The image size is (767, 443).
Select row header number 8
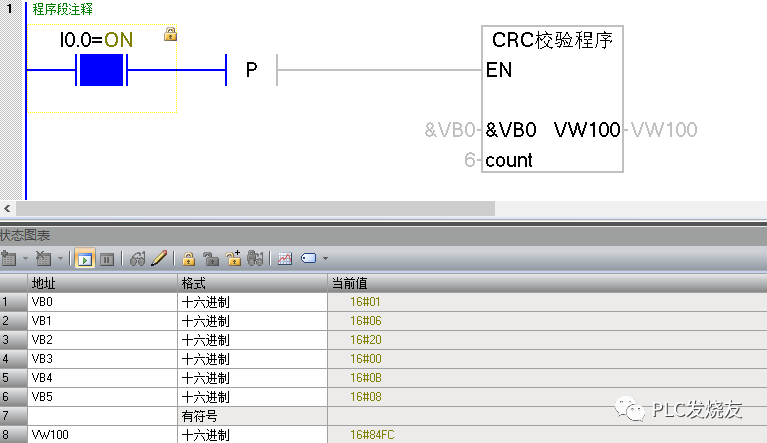[x=13, y=435]
